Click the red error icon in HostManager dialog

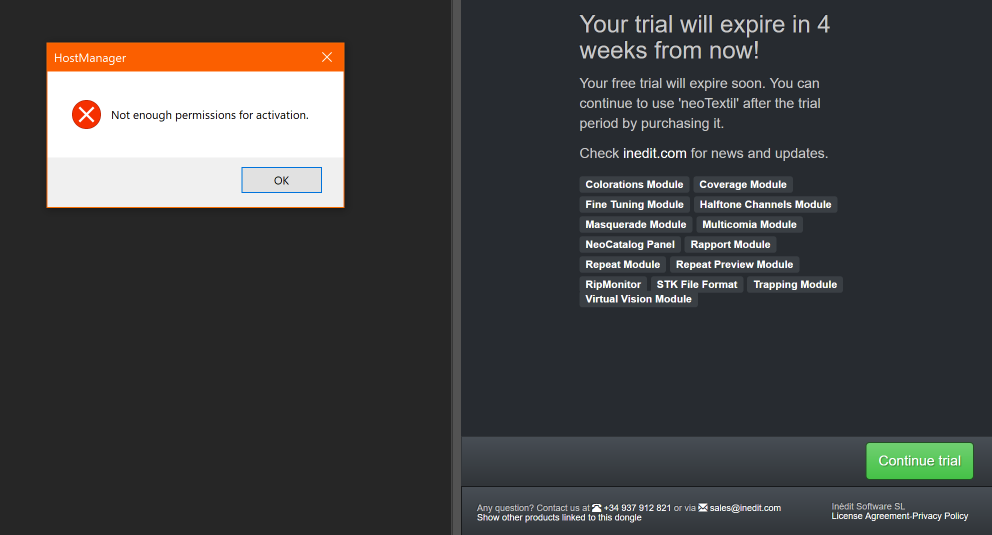(87, 114)
